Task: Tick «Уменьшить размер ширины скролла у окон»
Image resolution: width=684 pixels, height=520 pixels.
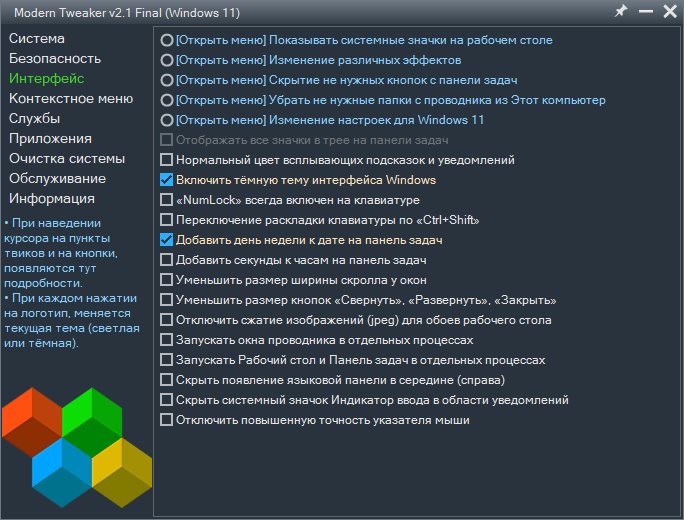Action: [166, 280]
